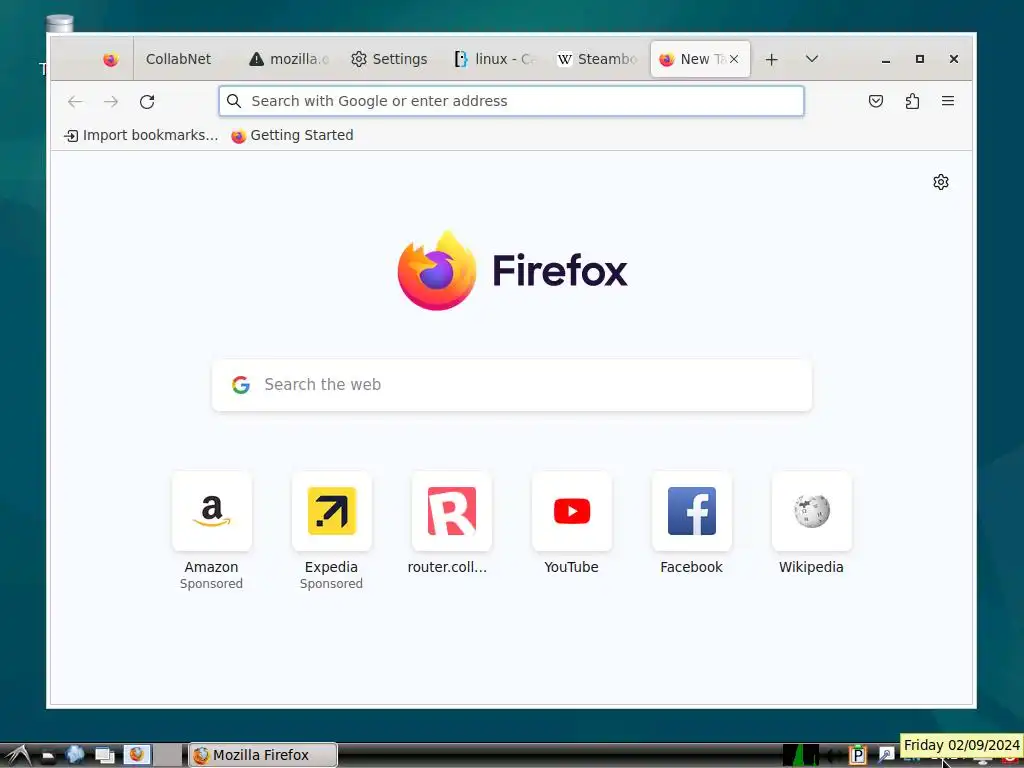Screen dimensions: 1024x768
Task: Select Mozilla Firefox taskbar window button
Action: [x=263, y=755]
